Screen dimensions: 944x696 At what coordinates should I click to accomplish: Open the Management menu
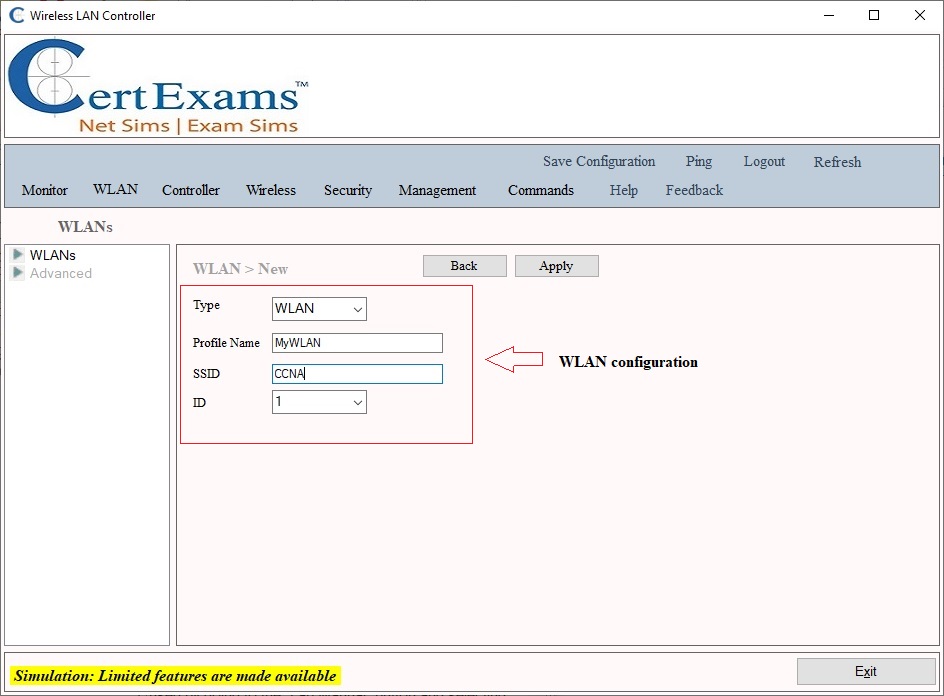click(x=437, y=189)
